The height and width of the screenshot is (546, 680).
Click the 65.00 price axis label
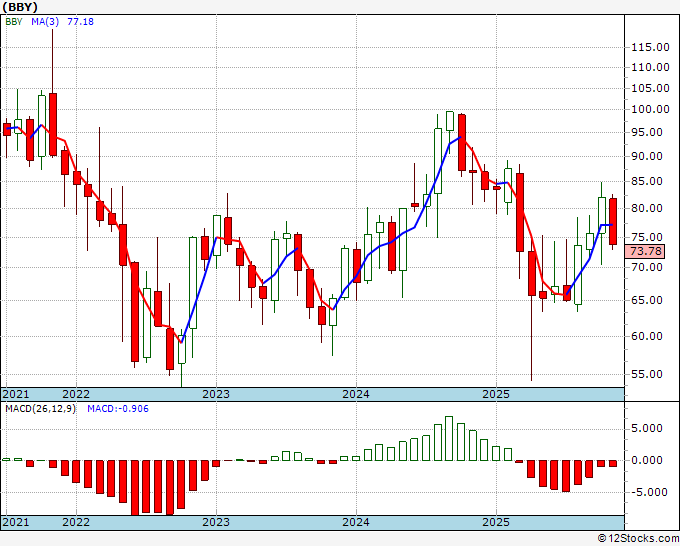tap(647, 300)
